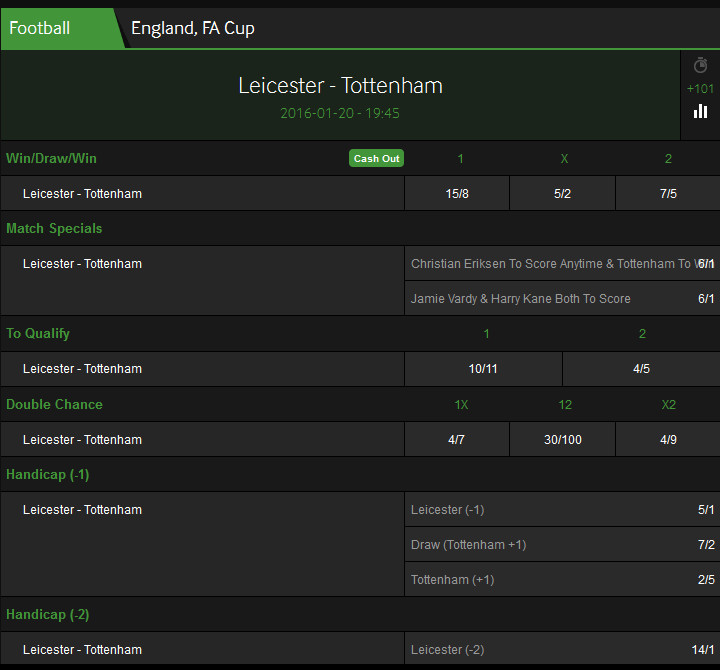720x670 pixels.
Task: Select Tottenham (+1) handicap at 2/5
Action: point(562,580)
